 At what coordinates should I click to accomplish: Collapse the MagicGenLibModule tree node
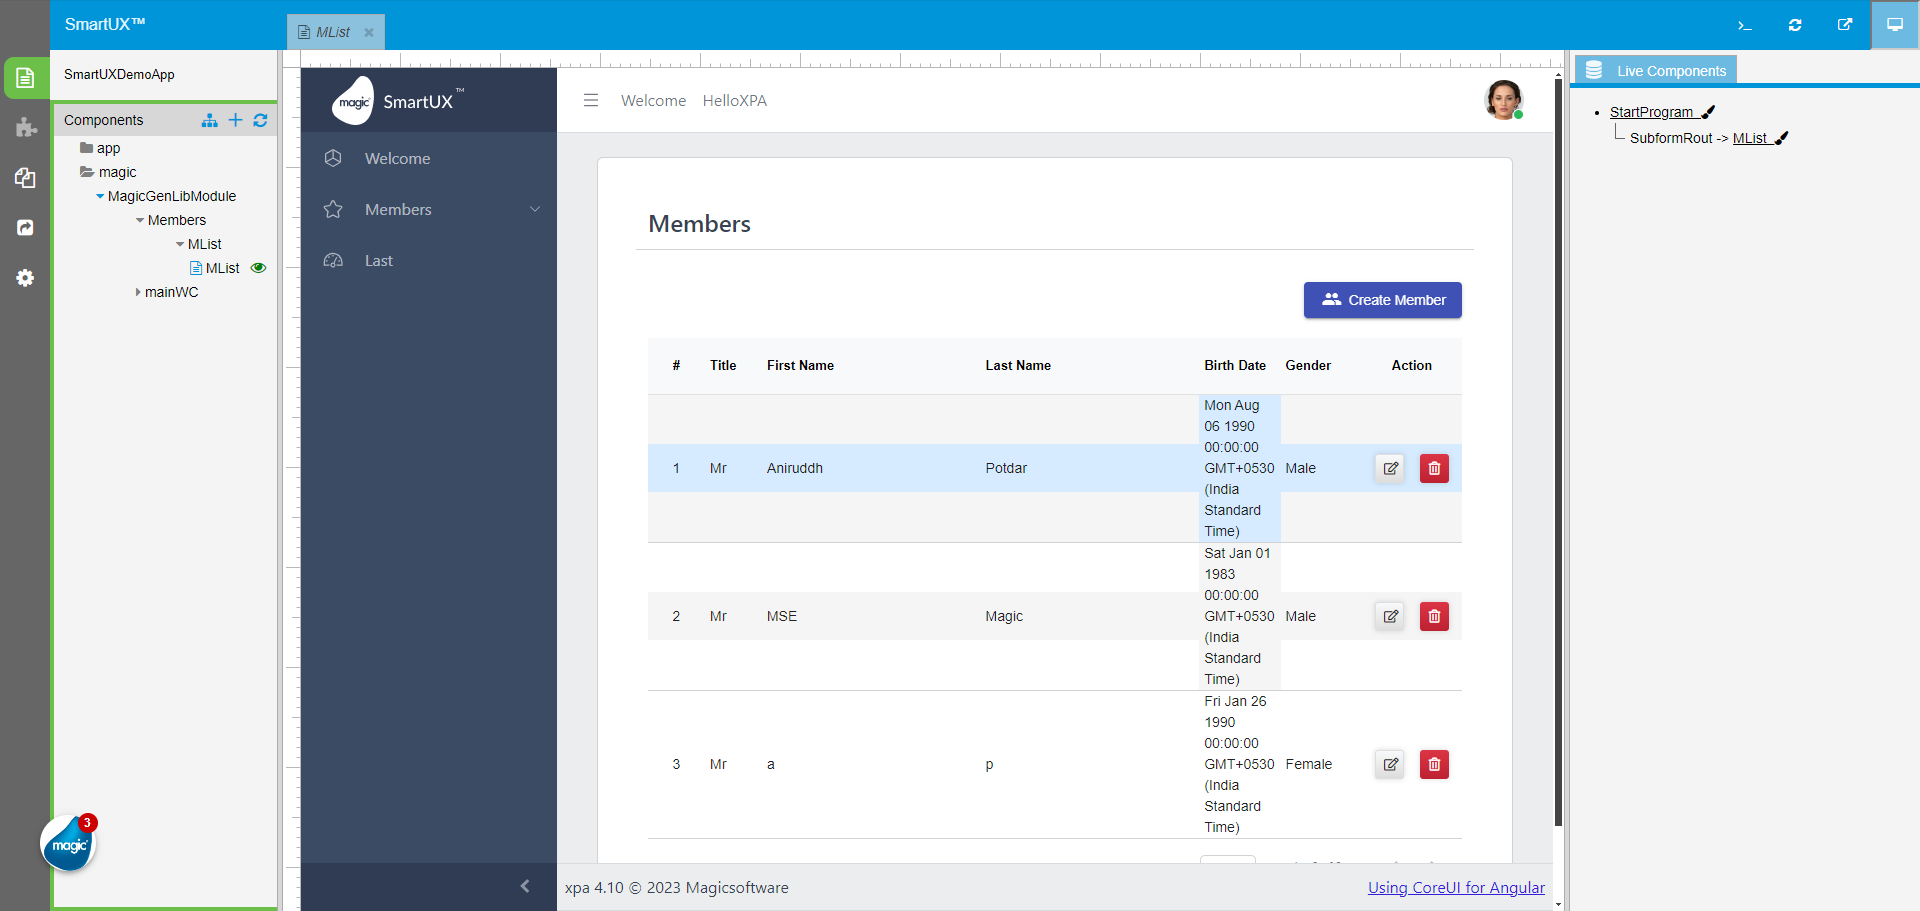coord(98,196)
